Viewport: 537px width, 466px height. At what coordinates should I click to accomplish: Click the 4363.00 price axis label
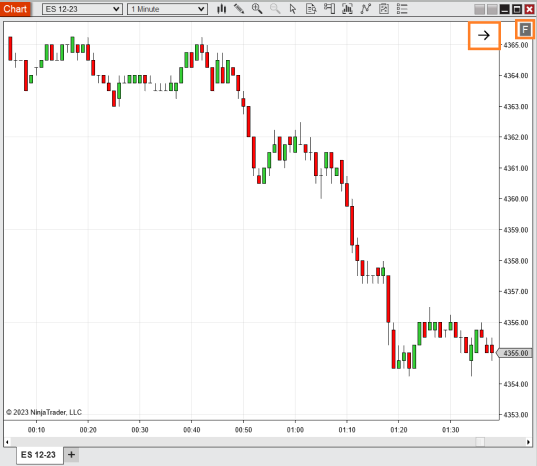(x=516, y=106)
